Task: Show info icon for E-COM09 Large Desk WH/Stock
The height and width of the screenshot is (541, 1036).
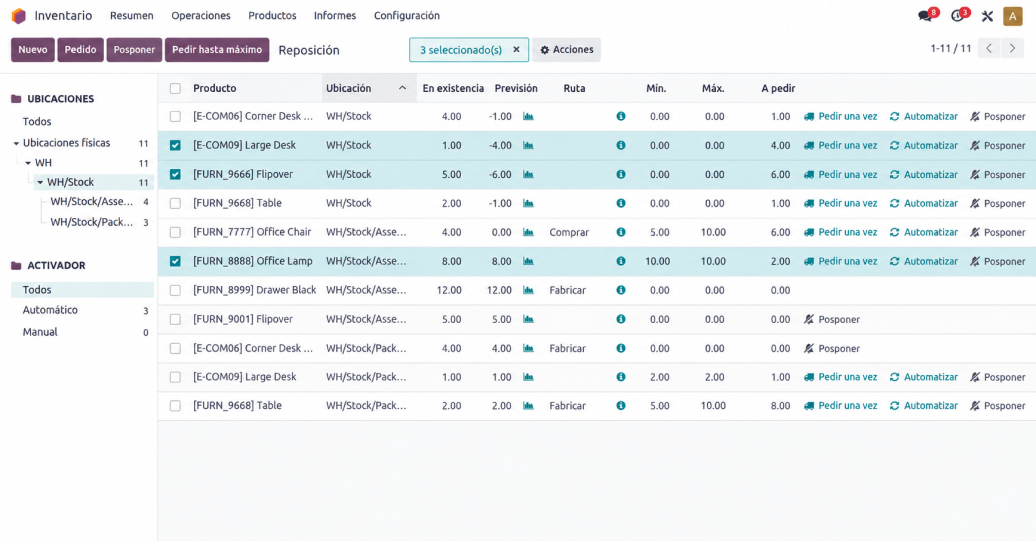Action: tap(621, 145)
